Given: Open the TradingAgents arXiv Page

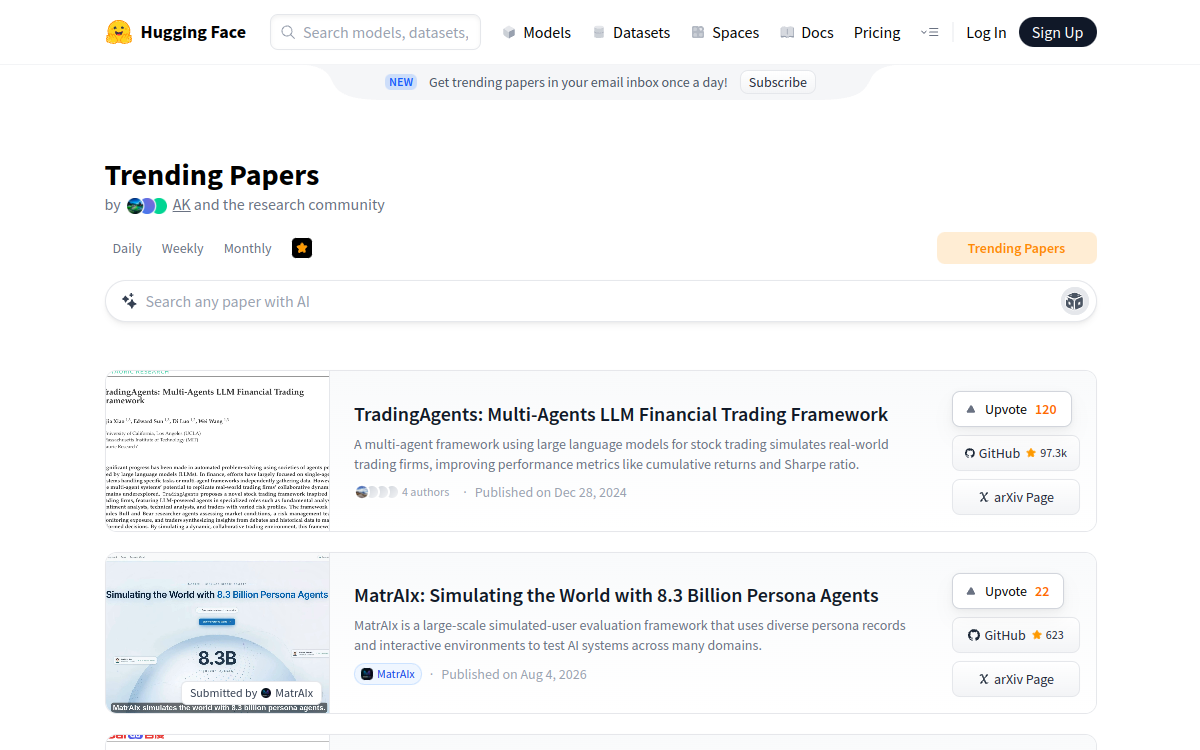Looking at the screenshot, I should click(1015, 497).
